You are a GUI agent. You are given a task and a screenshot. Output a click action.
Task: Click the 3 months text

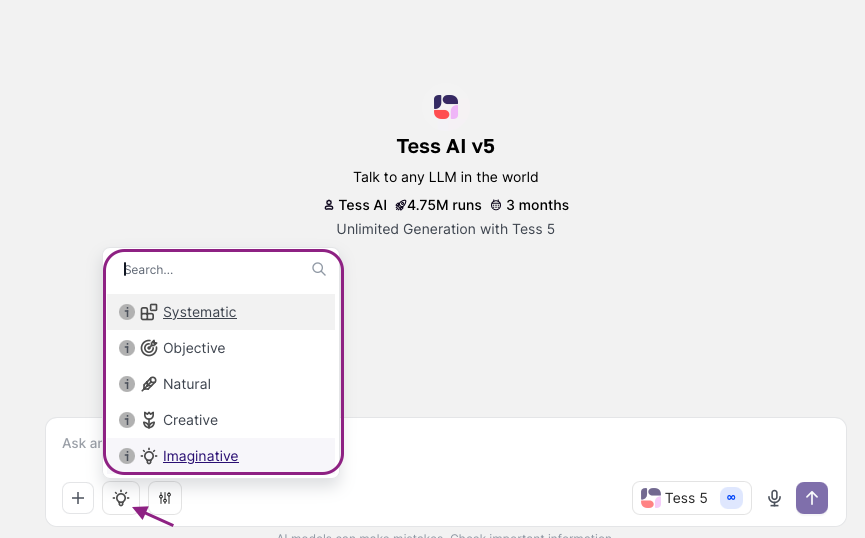(537, 205)
